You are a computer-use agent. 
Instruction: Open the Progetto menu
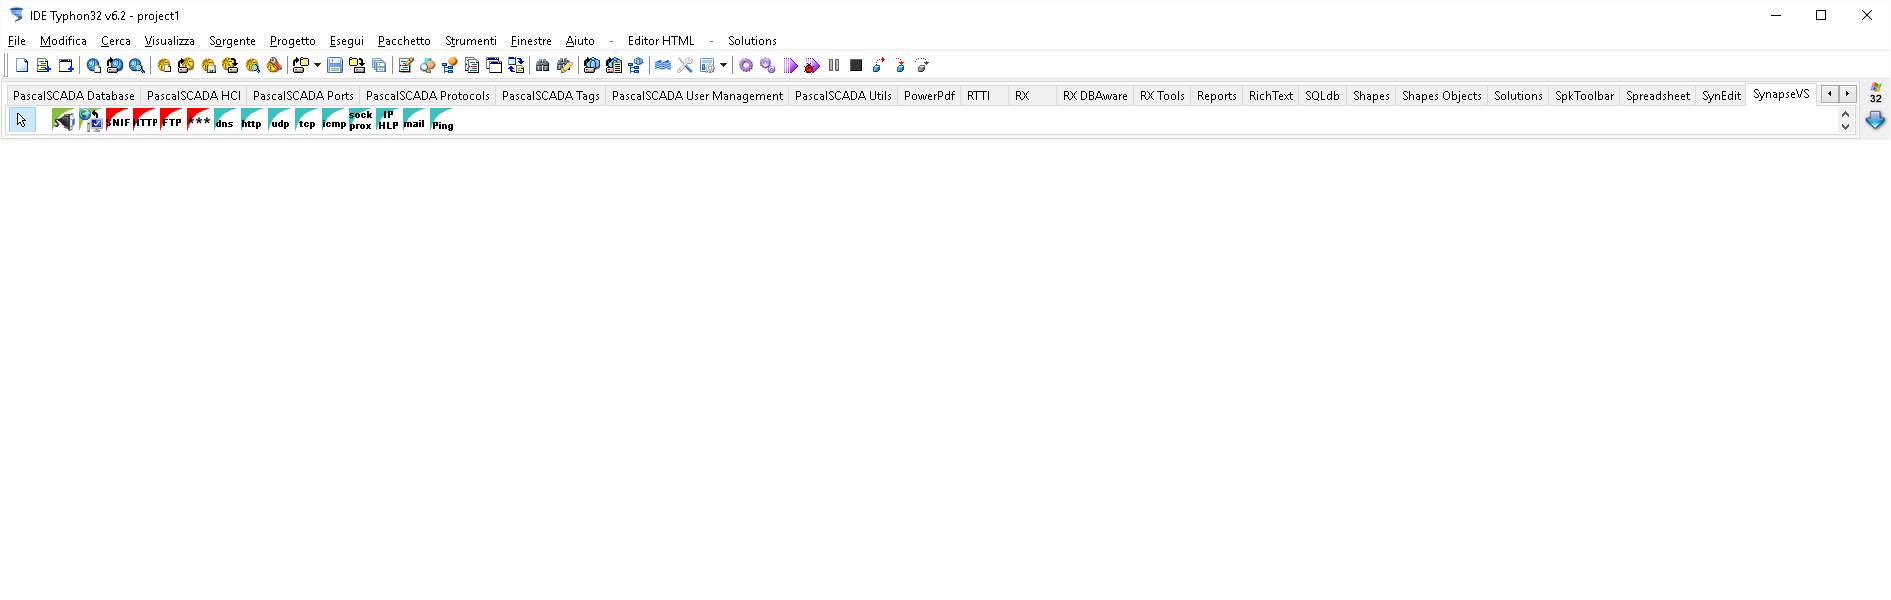pyautogui.click(x=292, y=41)
